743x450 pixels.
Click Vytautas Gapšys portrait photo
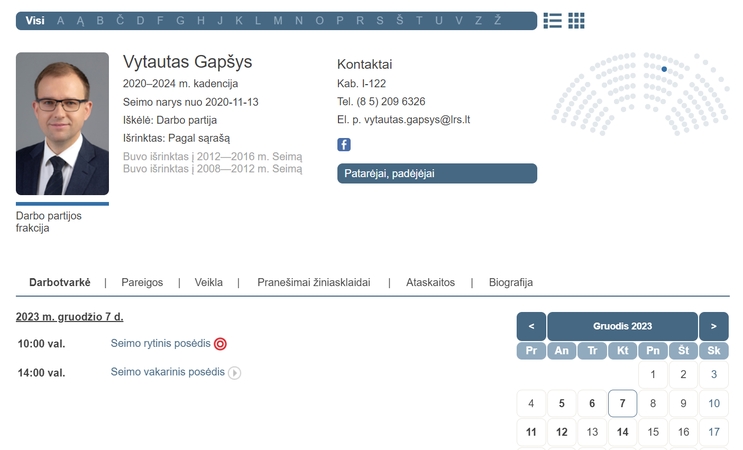pyautogui.click(x=62, y=124)
